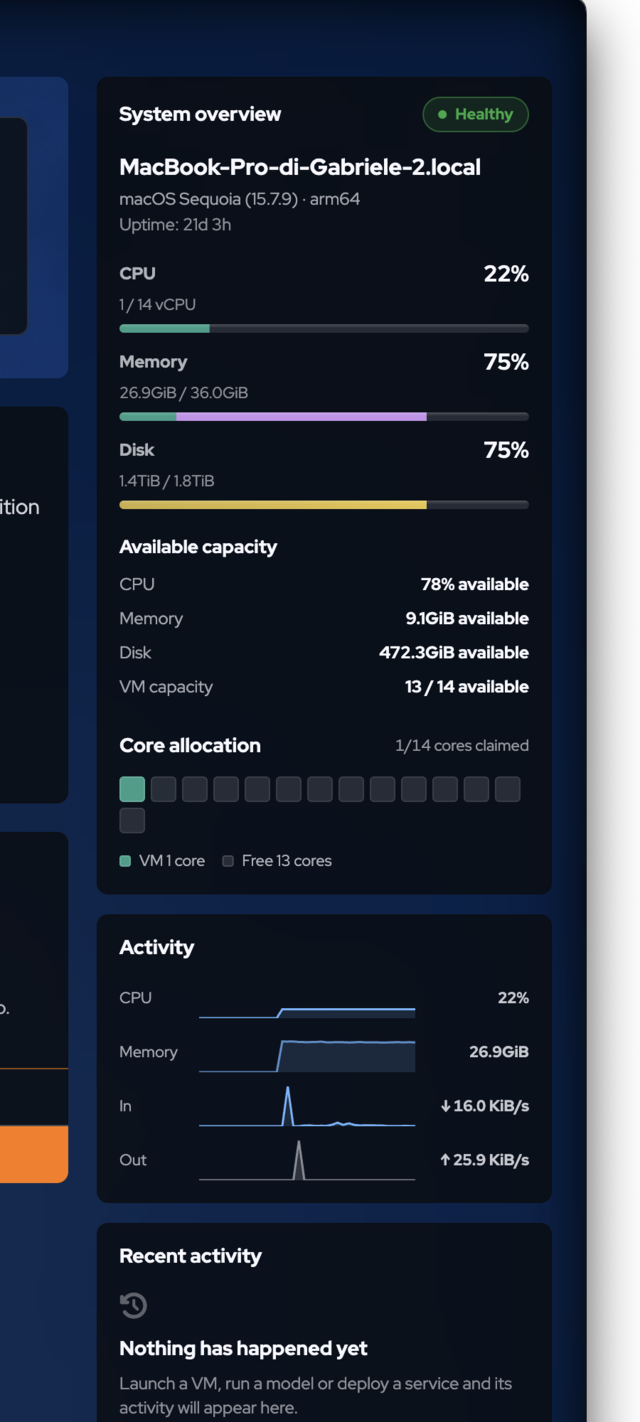Click the history clock icon in Recent activity
Screen dimensions: 640x1422
(x=133, y=1305)
